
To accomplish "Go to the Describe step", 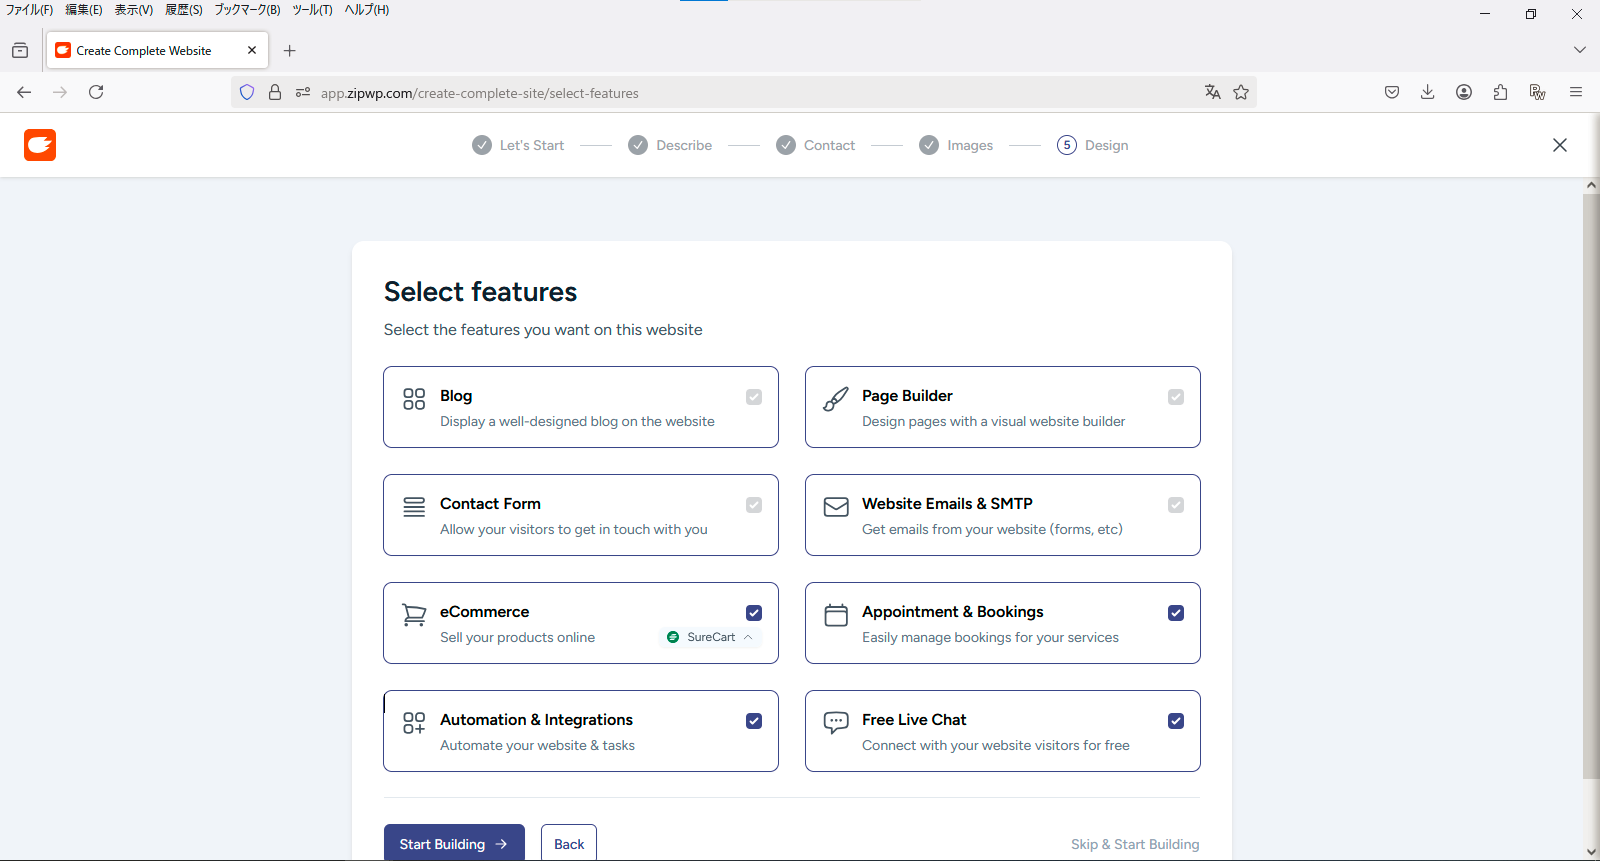I will coord(670,145).
